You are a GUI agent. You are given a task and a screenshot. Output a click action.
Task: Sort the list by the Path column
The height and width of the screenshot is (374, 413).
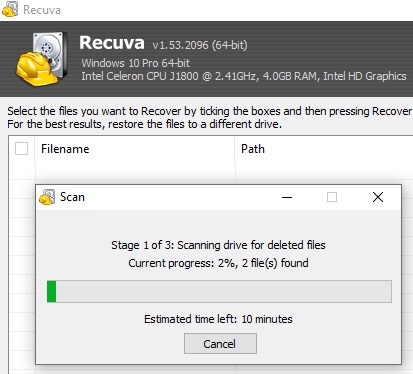324,149
